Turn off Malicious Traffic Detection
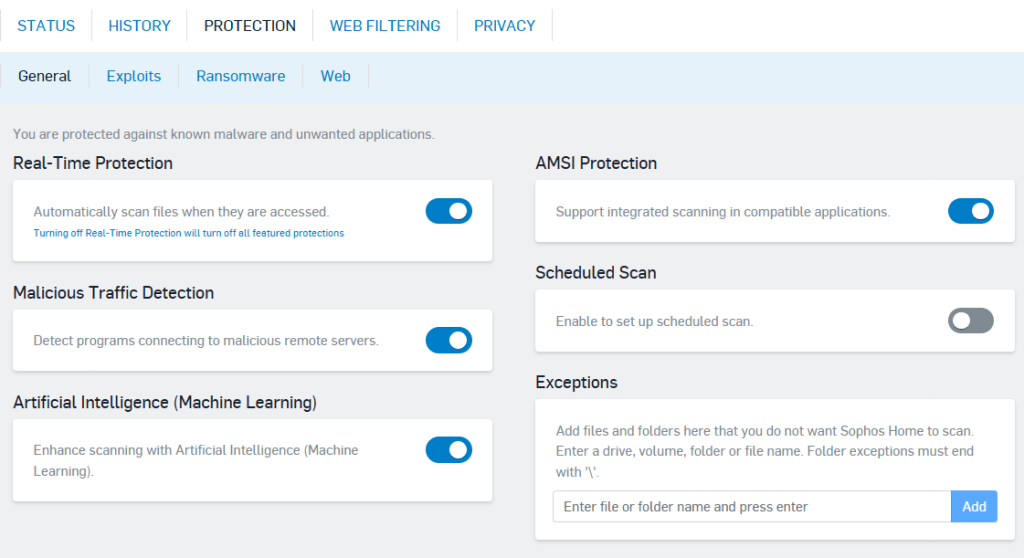The width and height of the screenshot is (1024, 558). pos(449,340)
